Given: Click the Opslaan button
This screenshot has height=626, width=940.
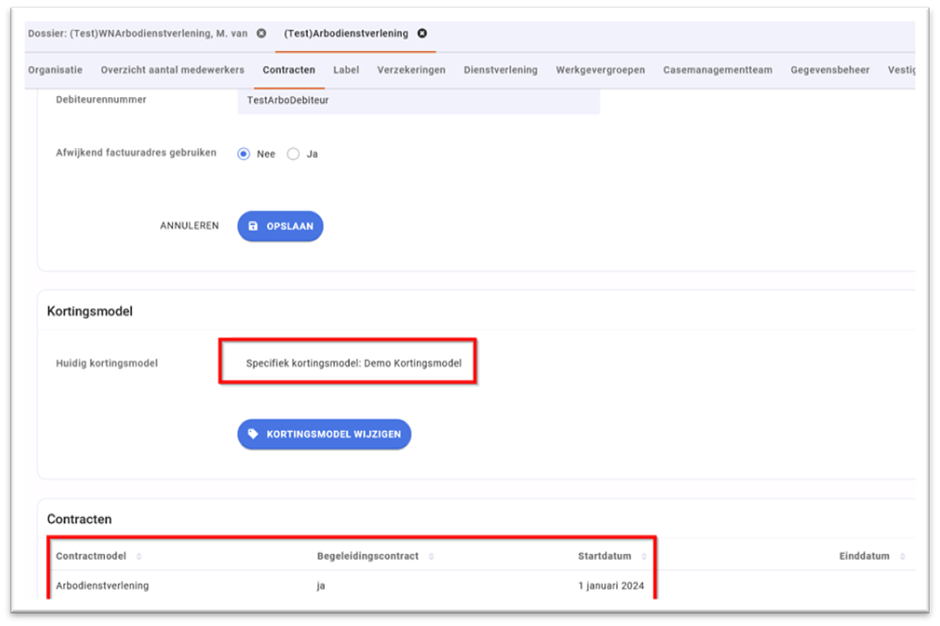Looking at the screenshot, I should point(280,226).
